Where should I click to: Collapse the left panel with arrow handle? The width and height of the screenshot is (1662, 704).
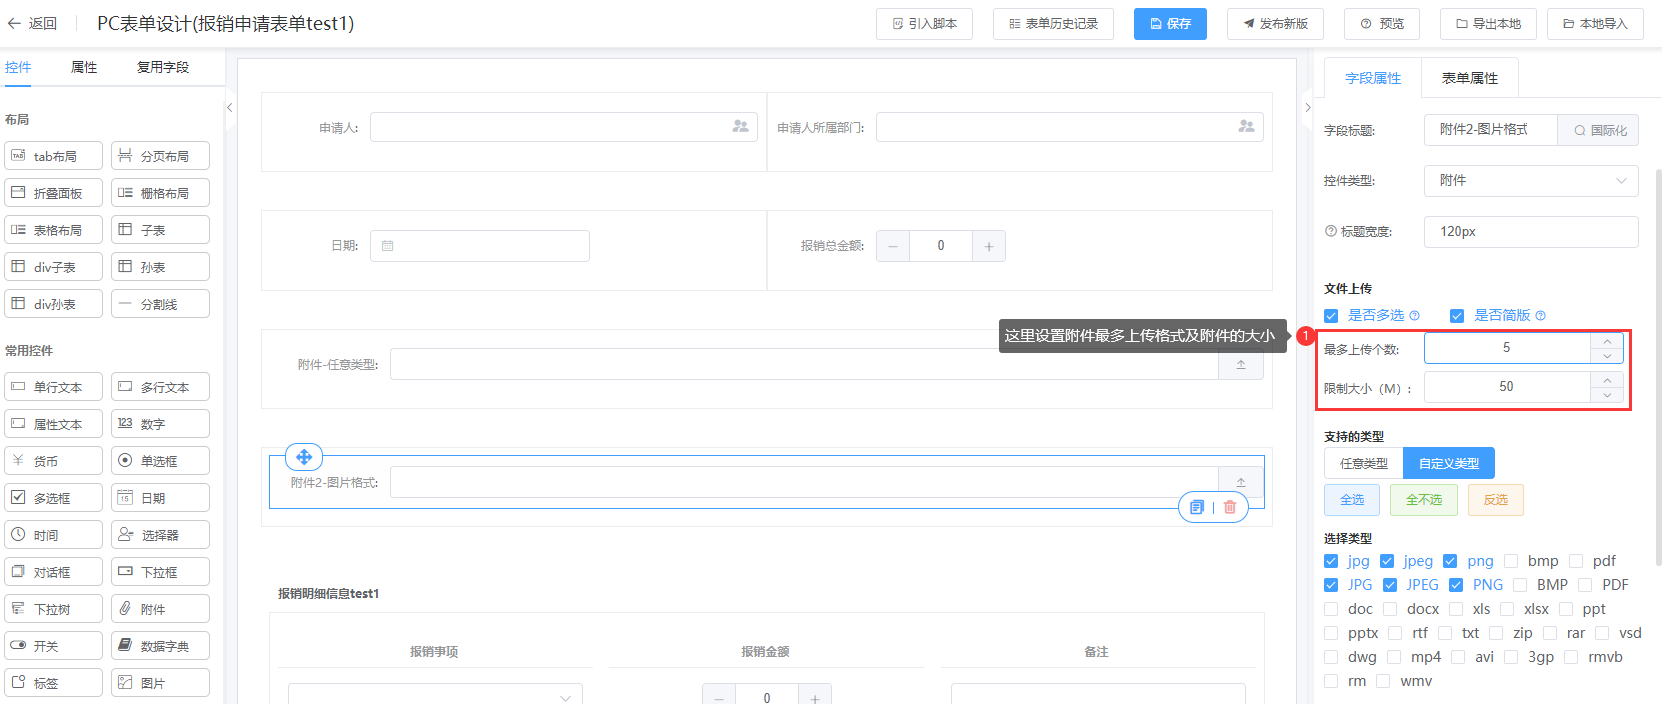point(229,108)
